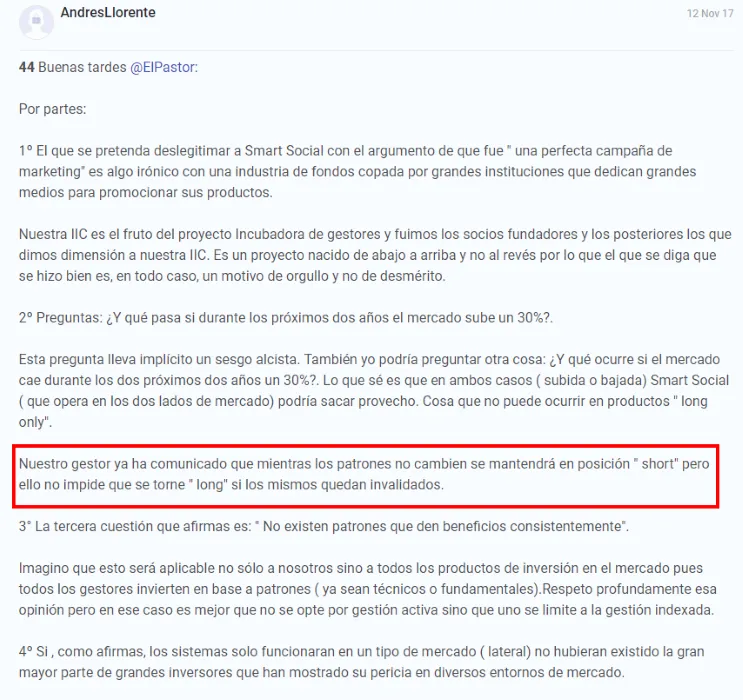Click the bold post number 44
This screenshot has height=700, width=743.
27,67
